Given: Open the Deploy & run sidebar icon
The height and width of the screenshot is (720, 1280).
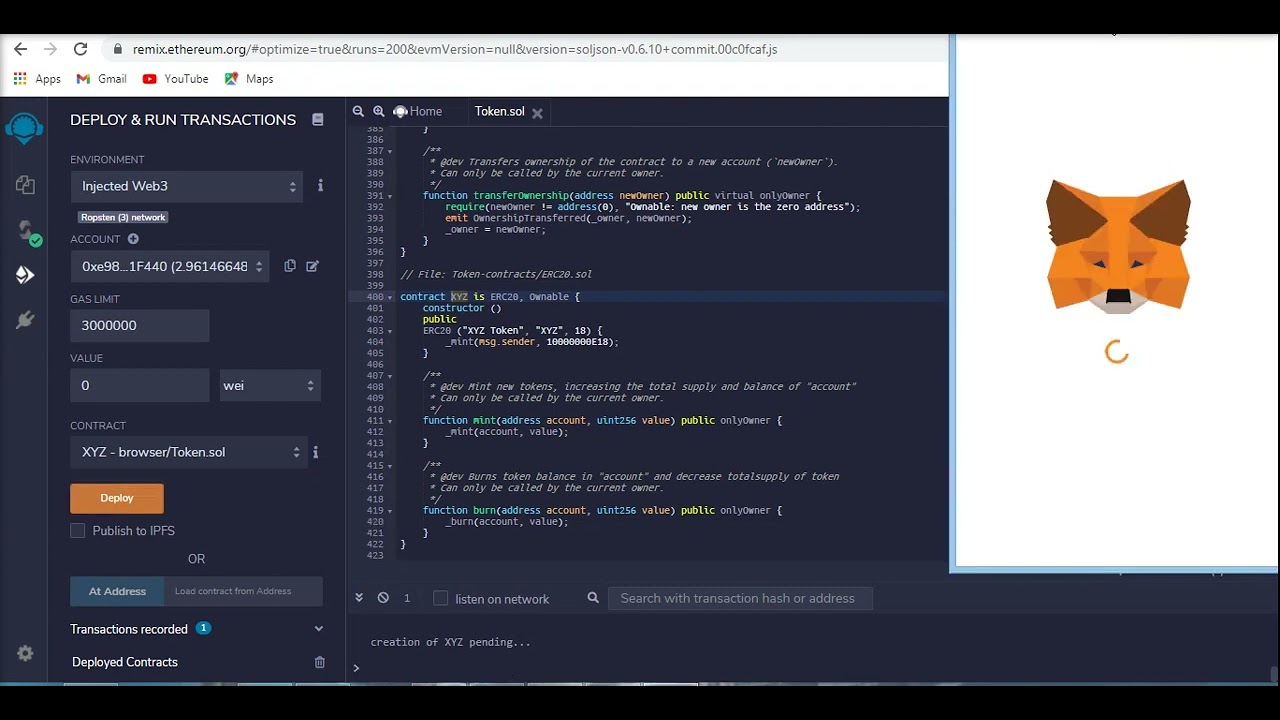Looking at the screenshot, I should point(25,275).
